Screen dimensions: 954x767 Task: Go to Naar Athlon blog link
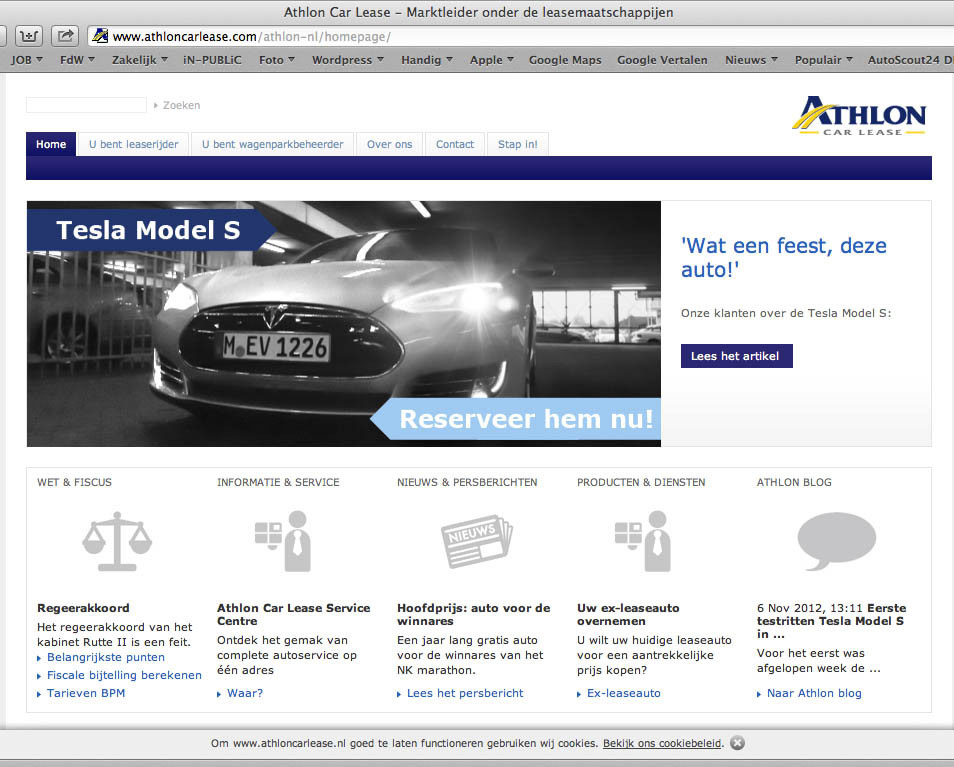[x=814, y=693]
